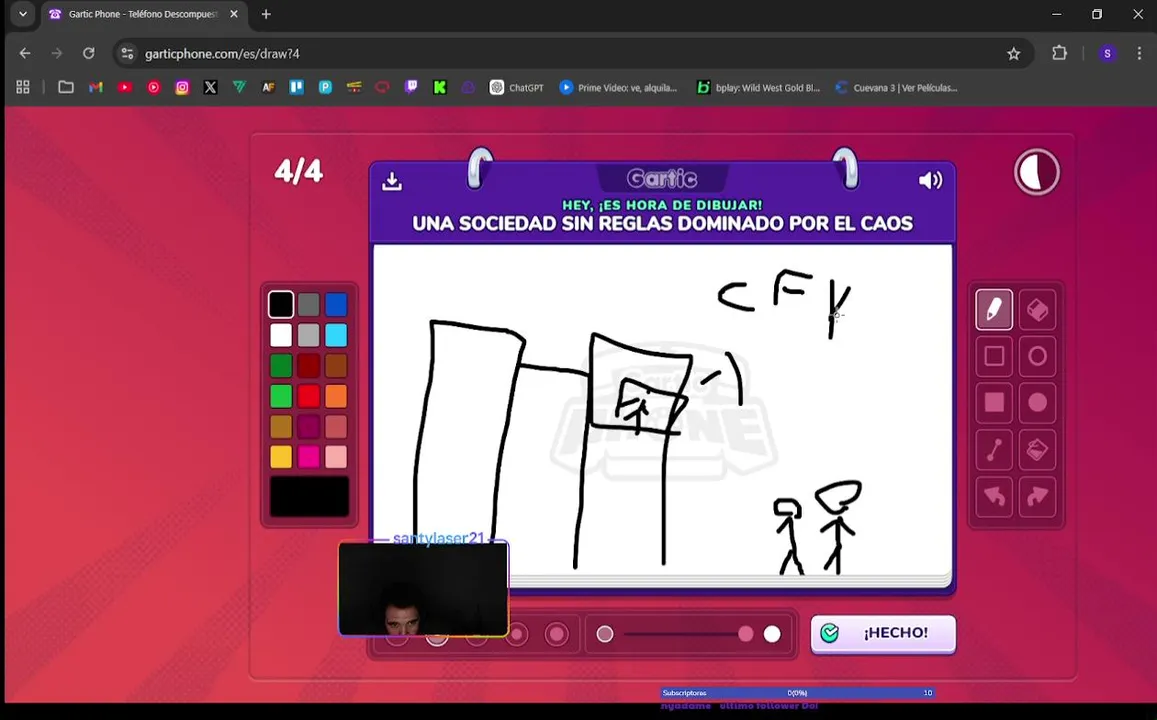Pick the yellow color swatch

tap(281, 457)
